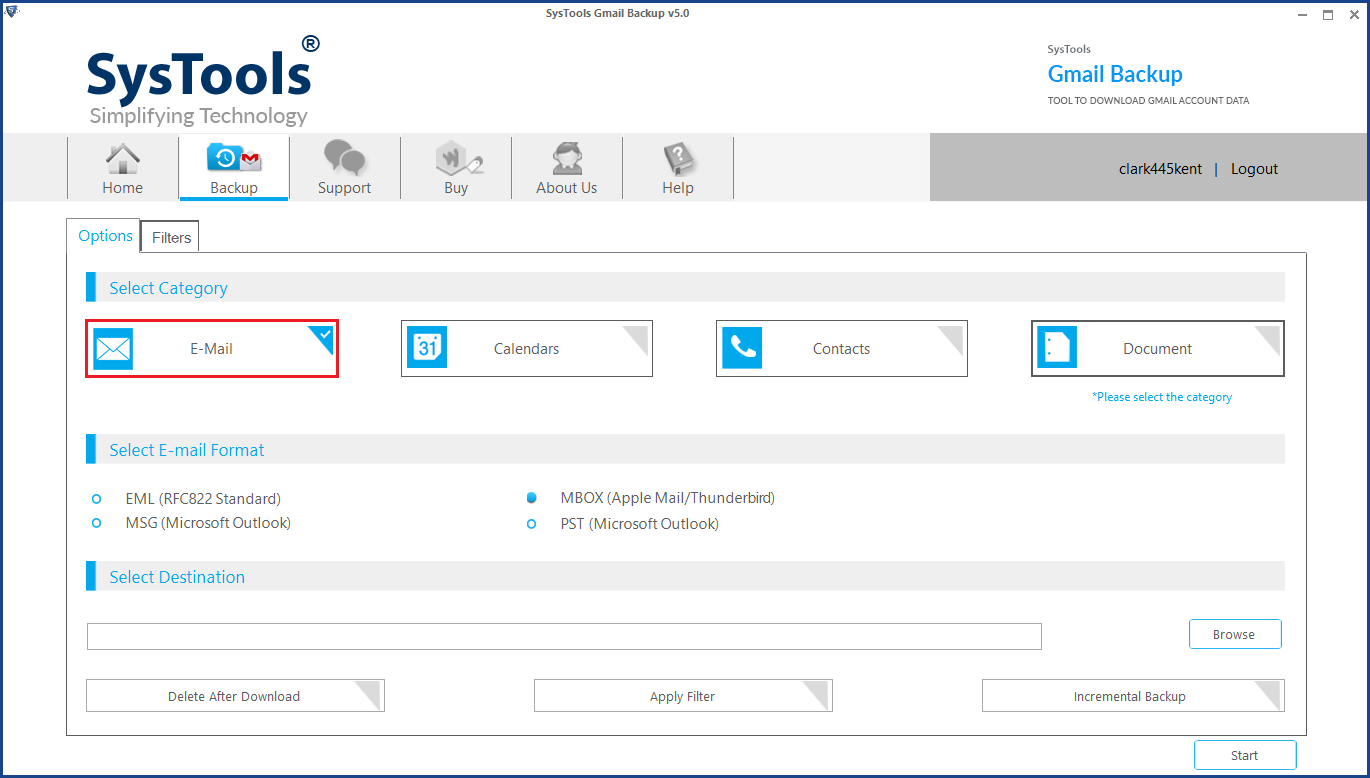
Task: Click the Select Category heading
Action: pyautogui.click(x=168, y=288)
